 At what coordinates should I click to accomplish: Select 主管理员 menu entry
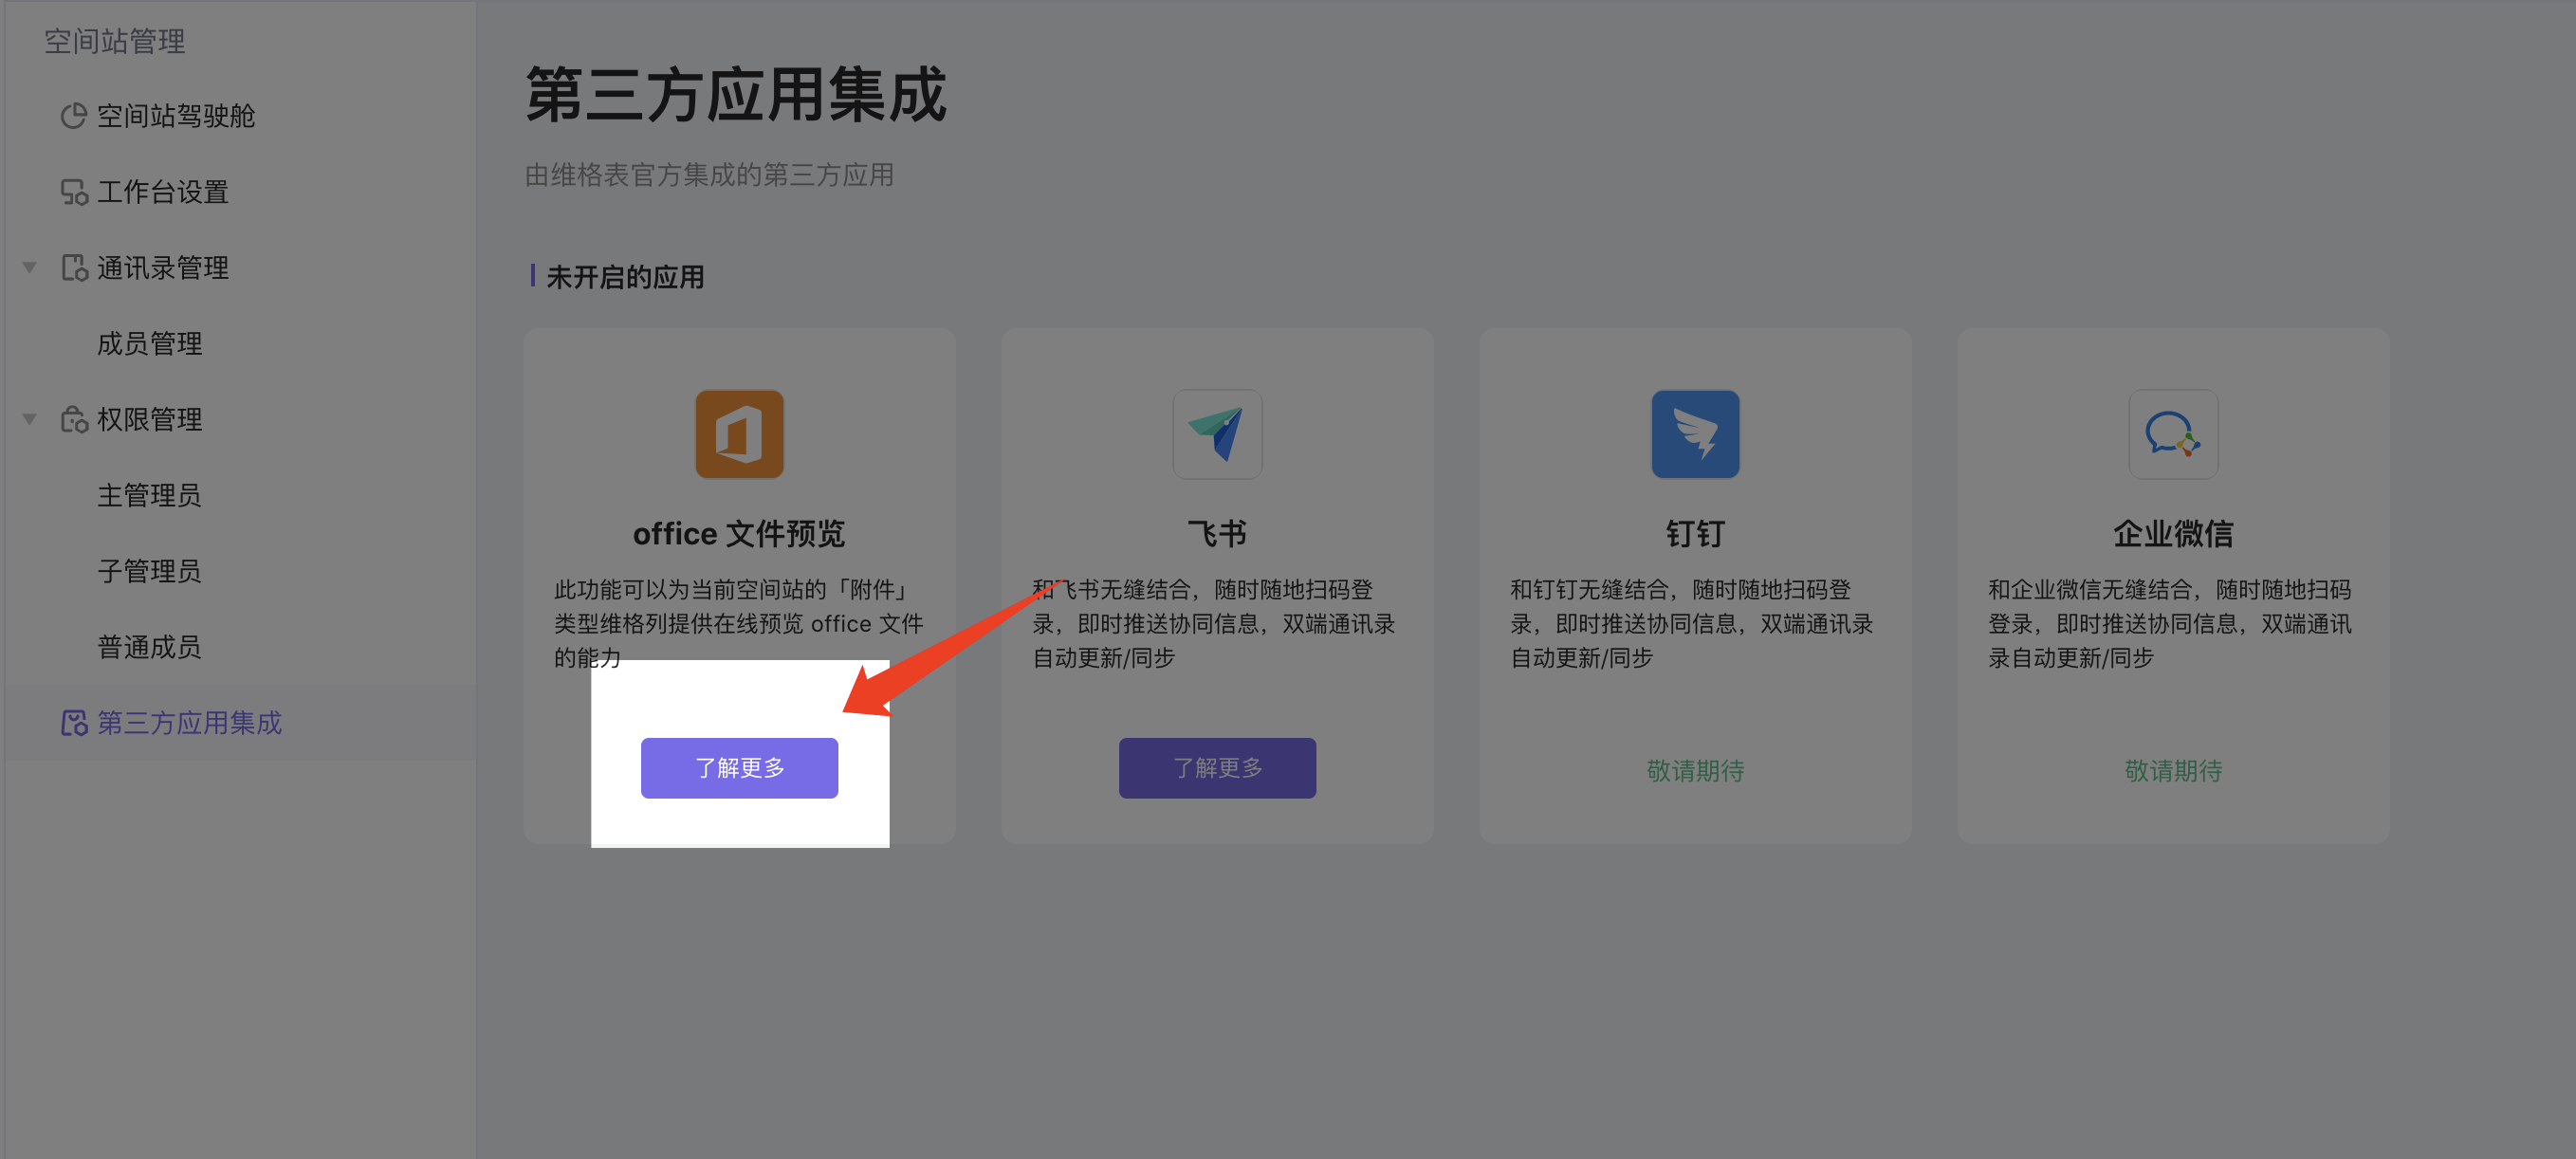click(149, 496)
